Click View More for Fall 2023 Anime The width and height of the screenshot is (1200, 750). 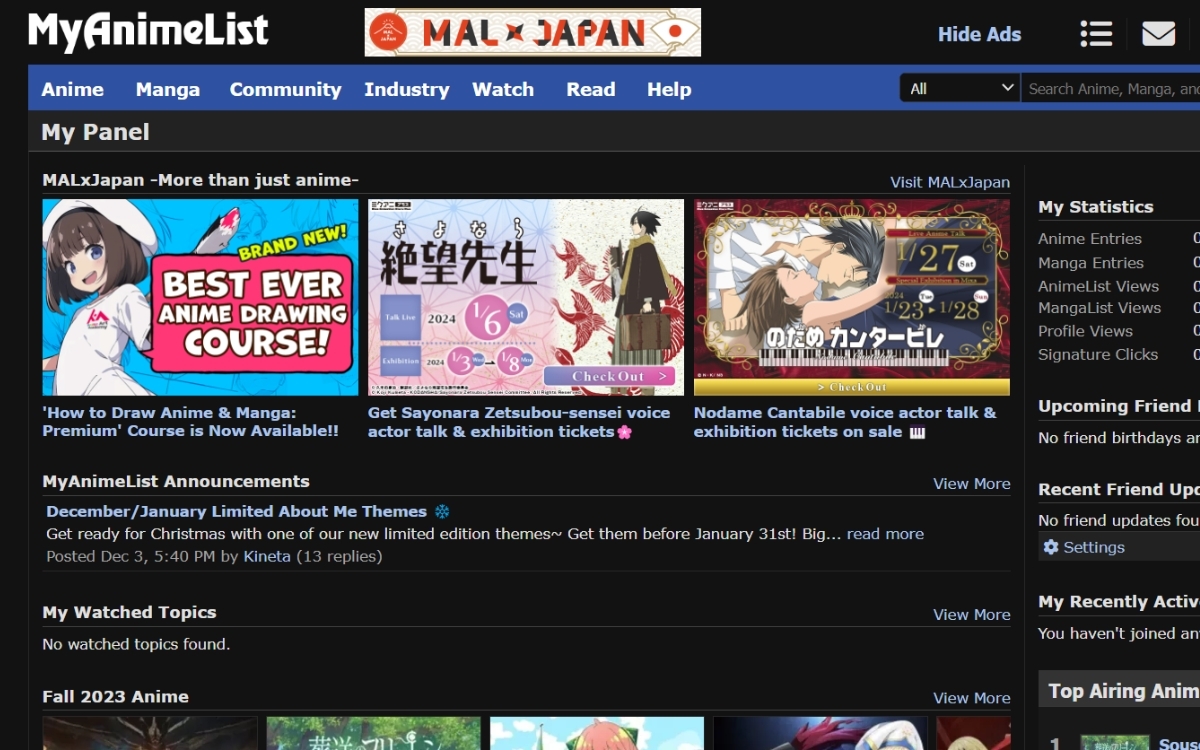971,697
